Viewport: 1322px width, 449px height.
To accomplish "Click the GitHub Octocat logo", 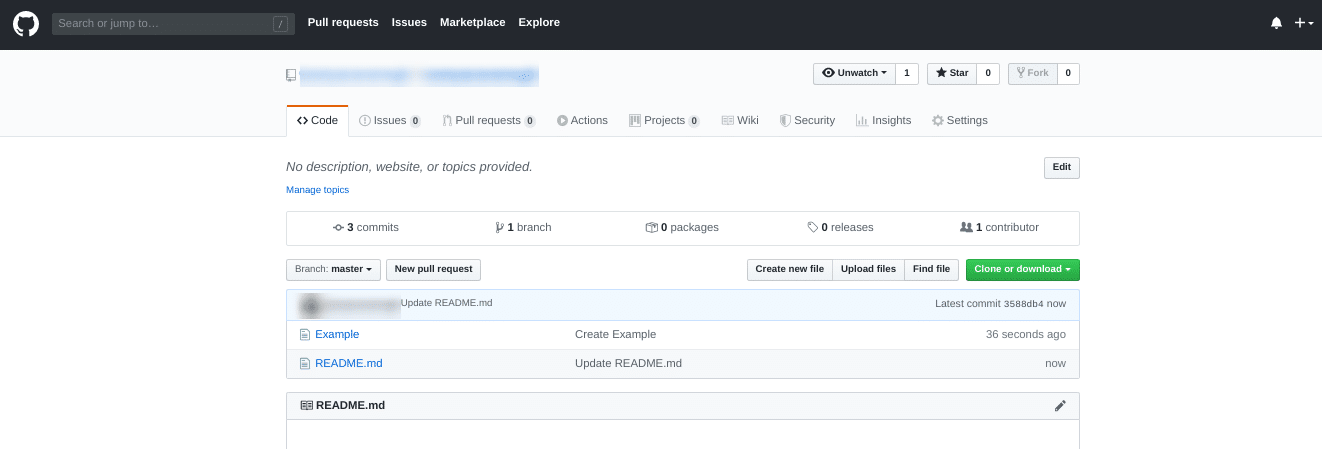I will pyautogui.click(x=25, y=22).
